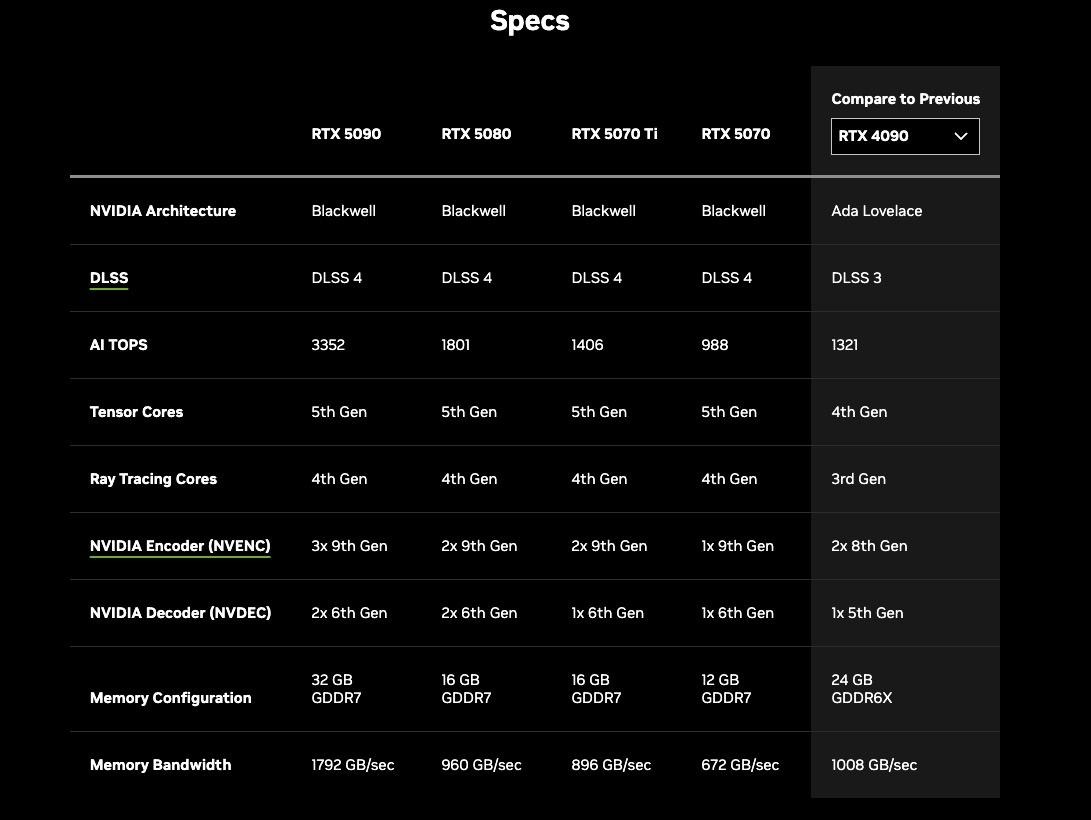Screen dimensions: 1091x820
Task: Click the 672 GB/sec bandwidth value
Action: click(740, 765)
